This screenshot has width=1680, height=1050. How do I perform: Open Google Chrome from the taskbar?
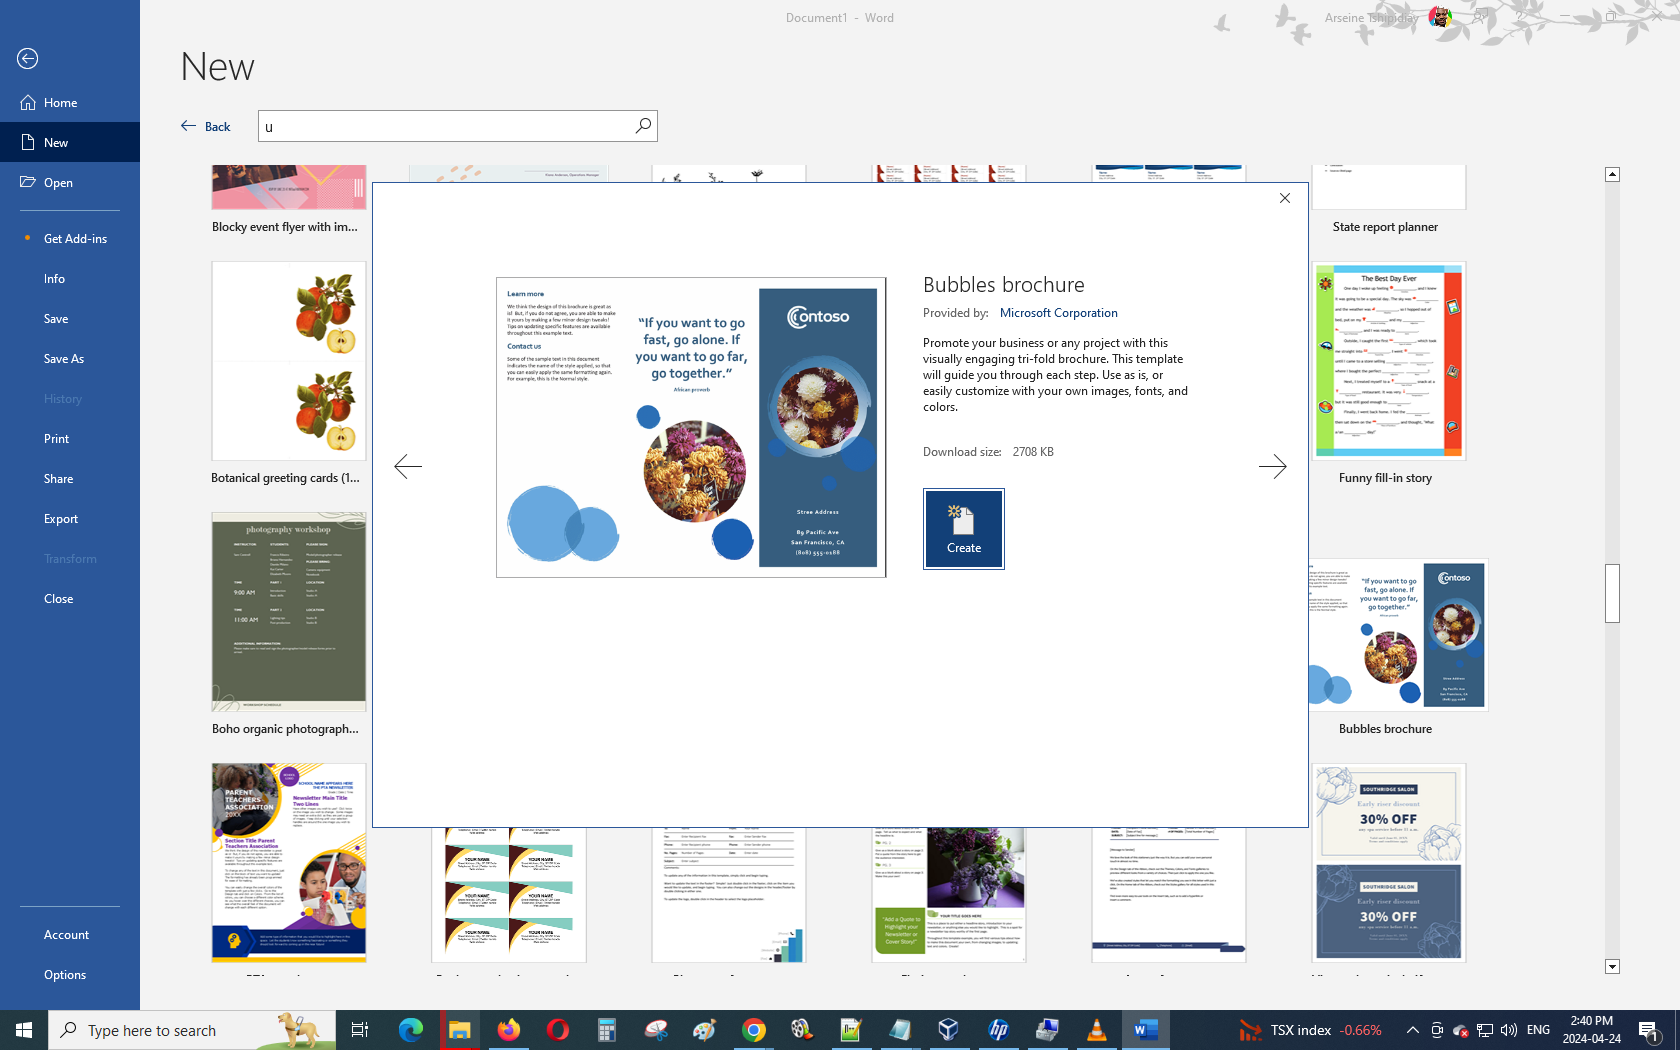coord(753,1030)
